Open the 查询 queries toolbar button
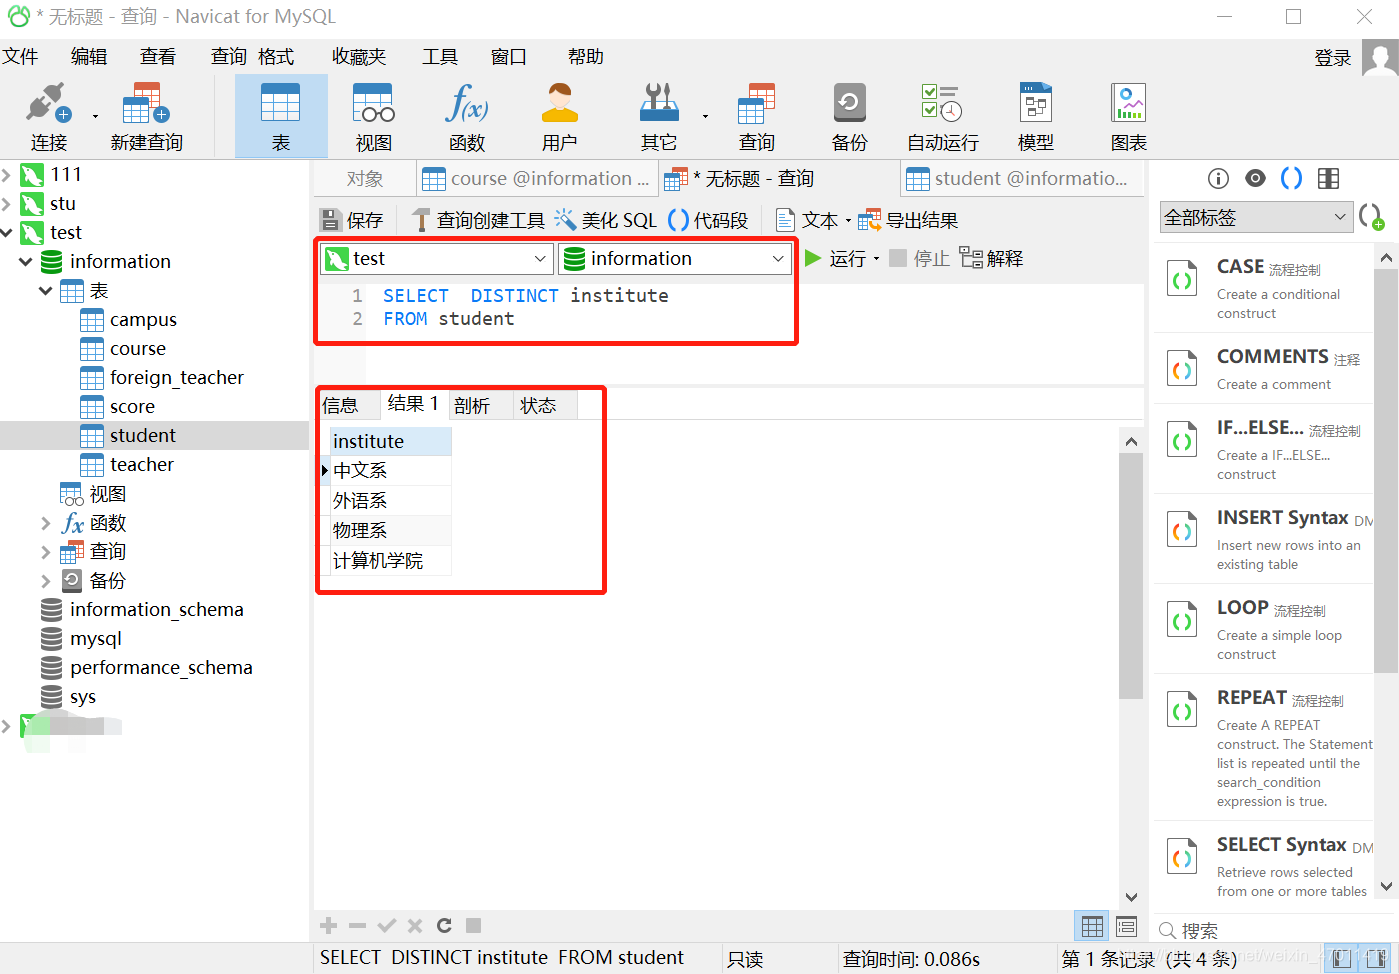Image resolution: width=1399 pixels, height=974 pixels. [x=757, y=117]
